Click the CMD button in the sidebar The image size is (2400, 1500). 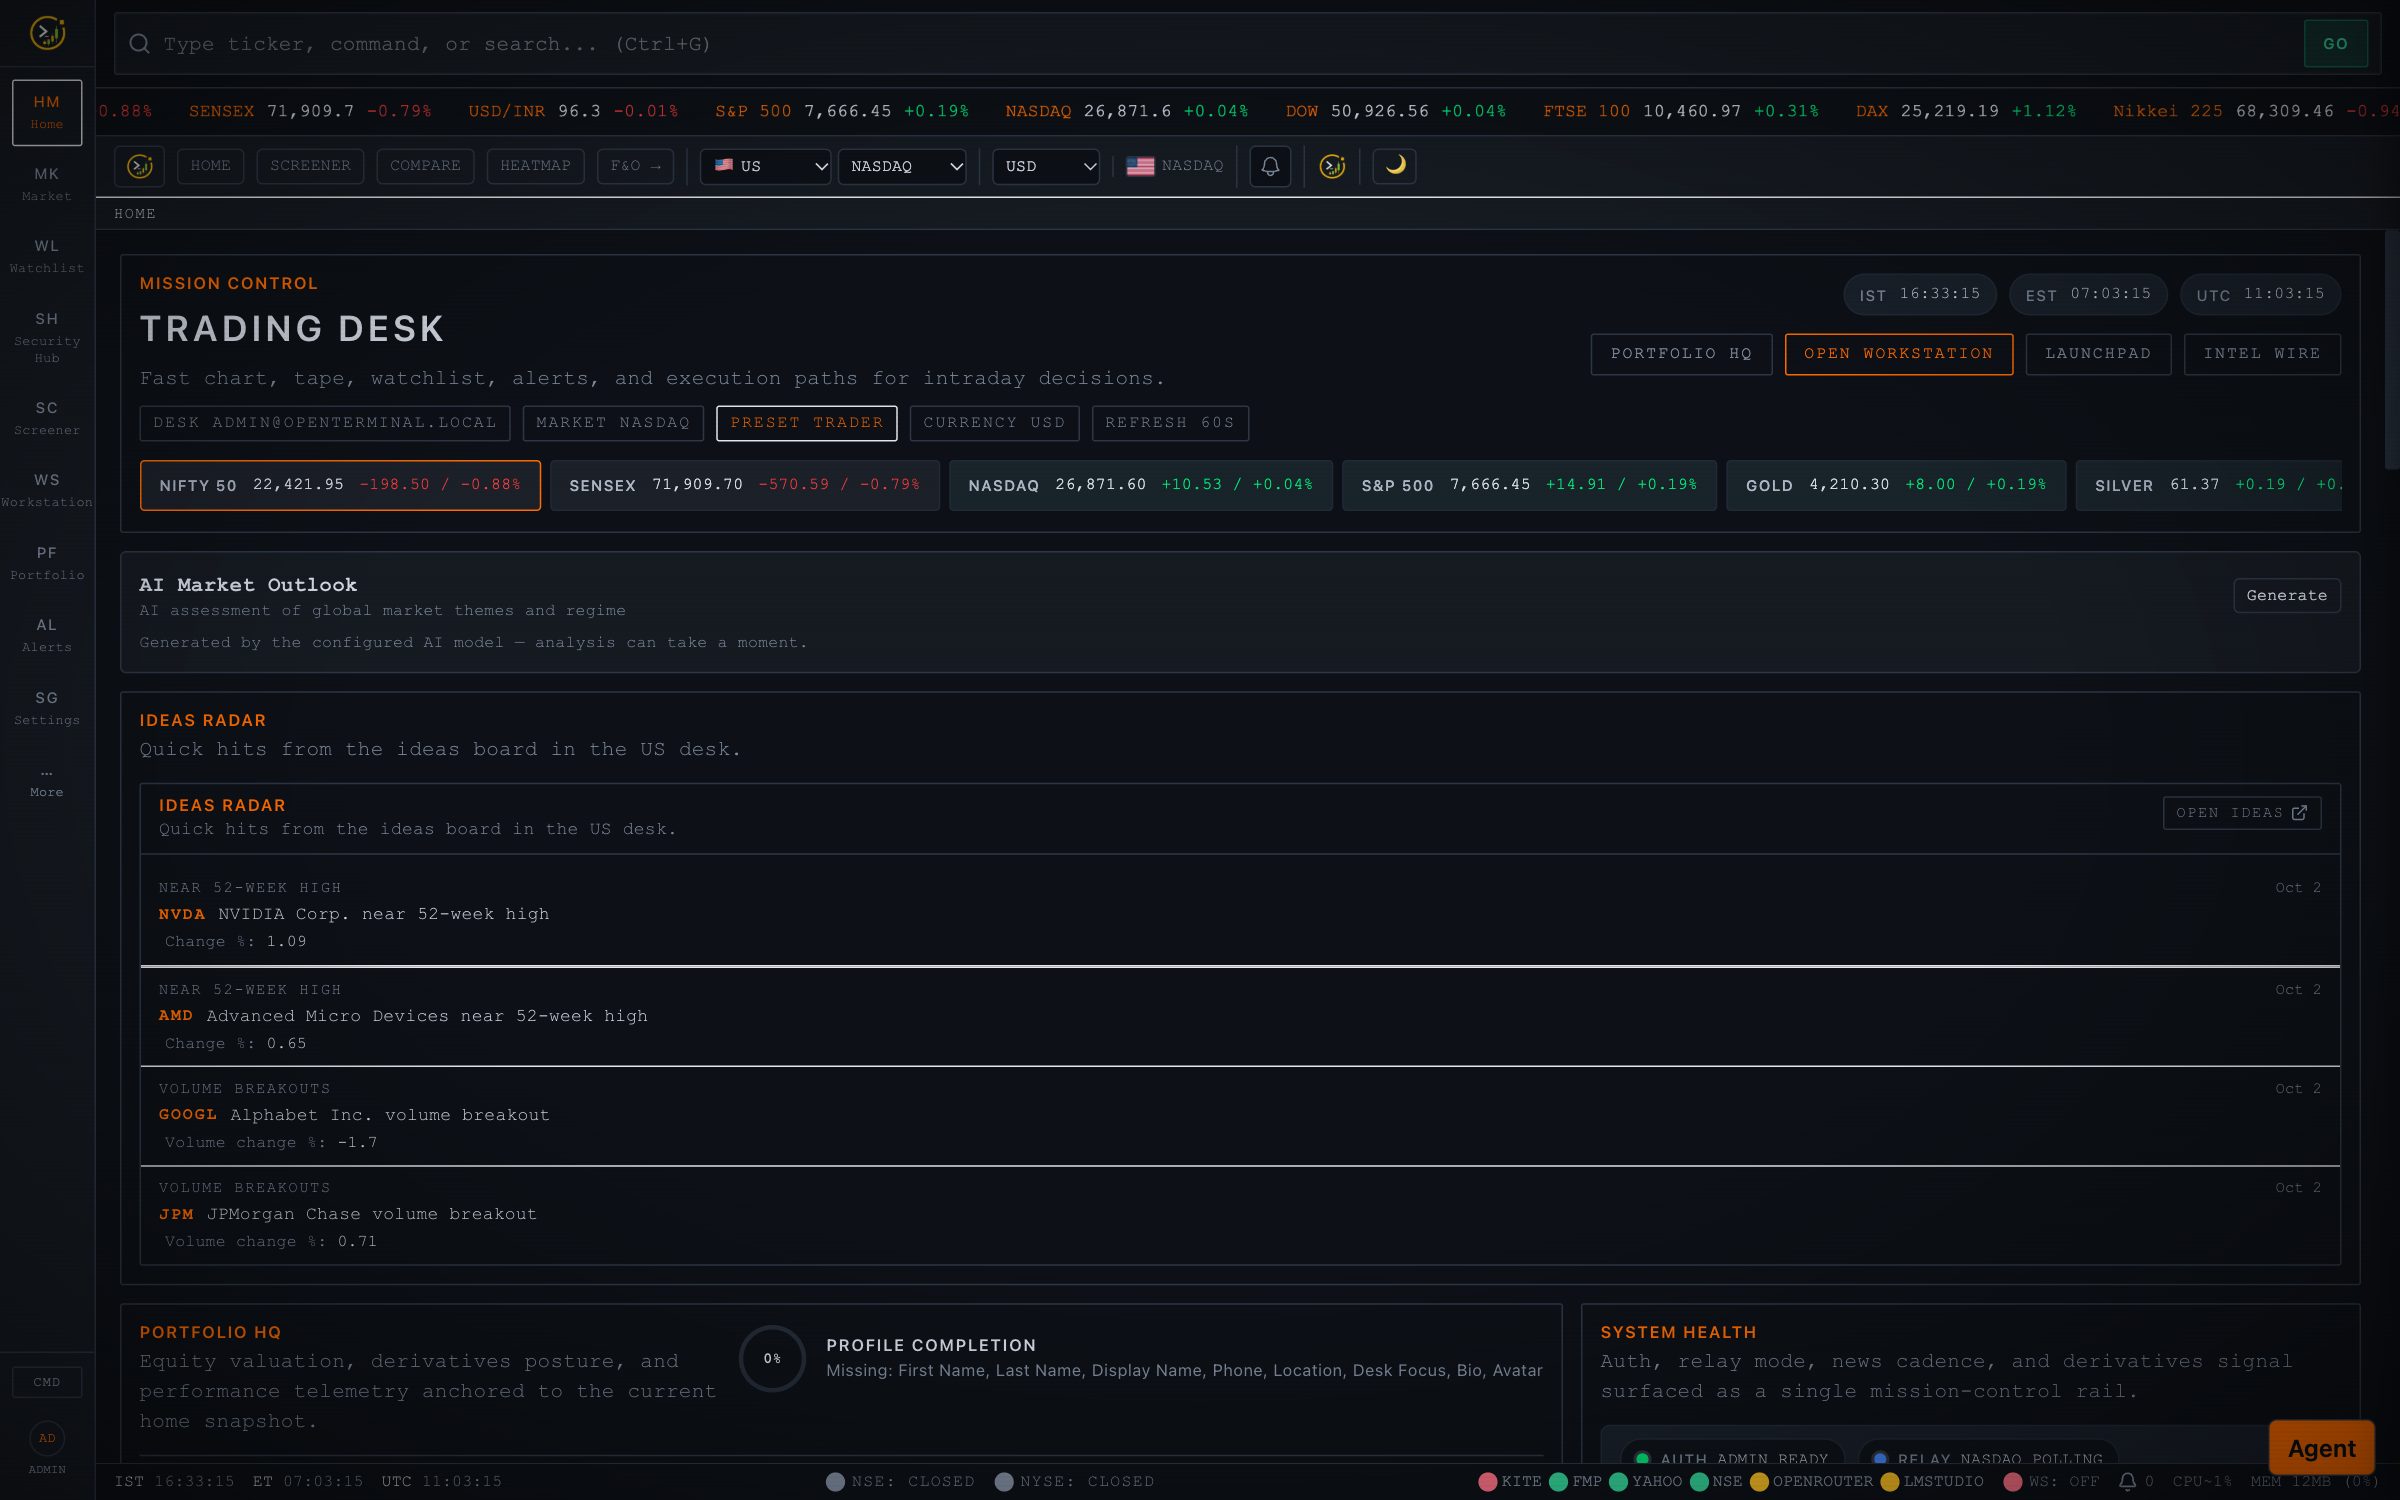(47, 1382)
